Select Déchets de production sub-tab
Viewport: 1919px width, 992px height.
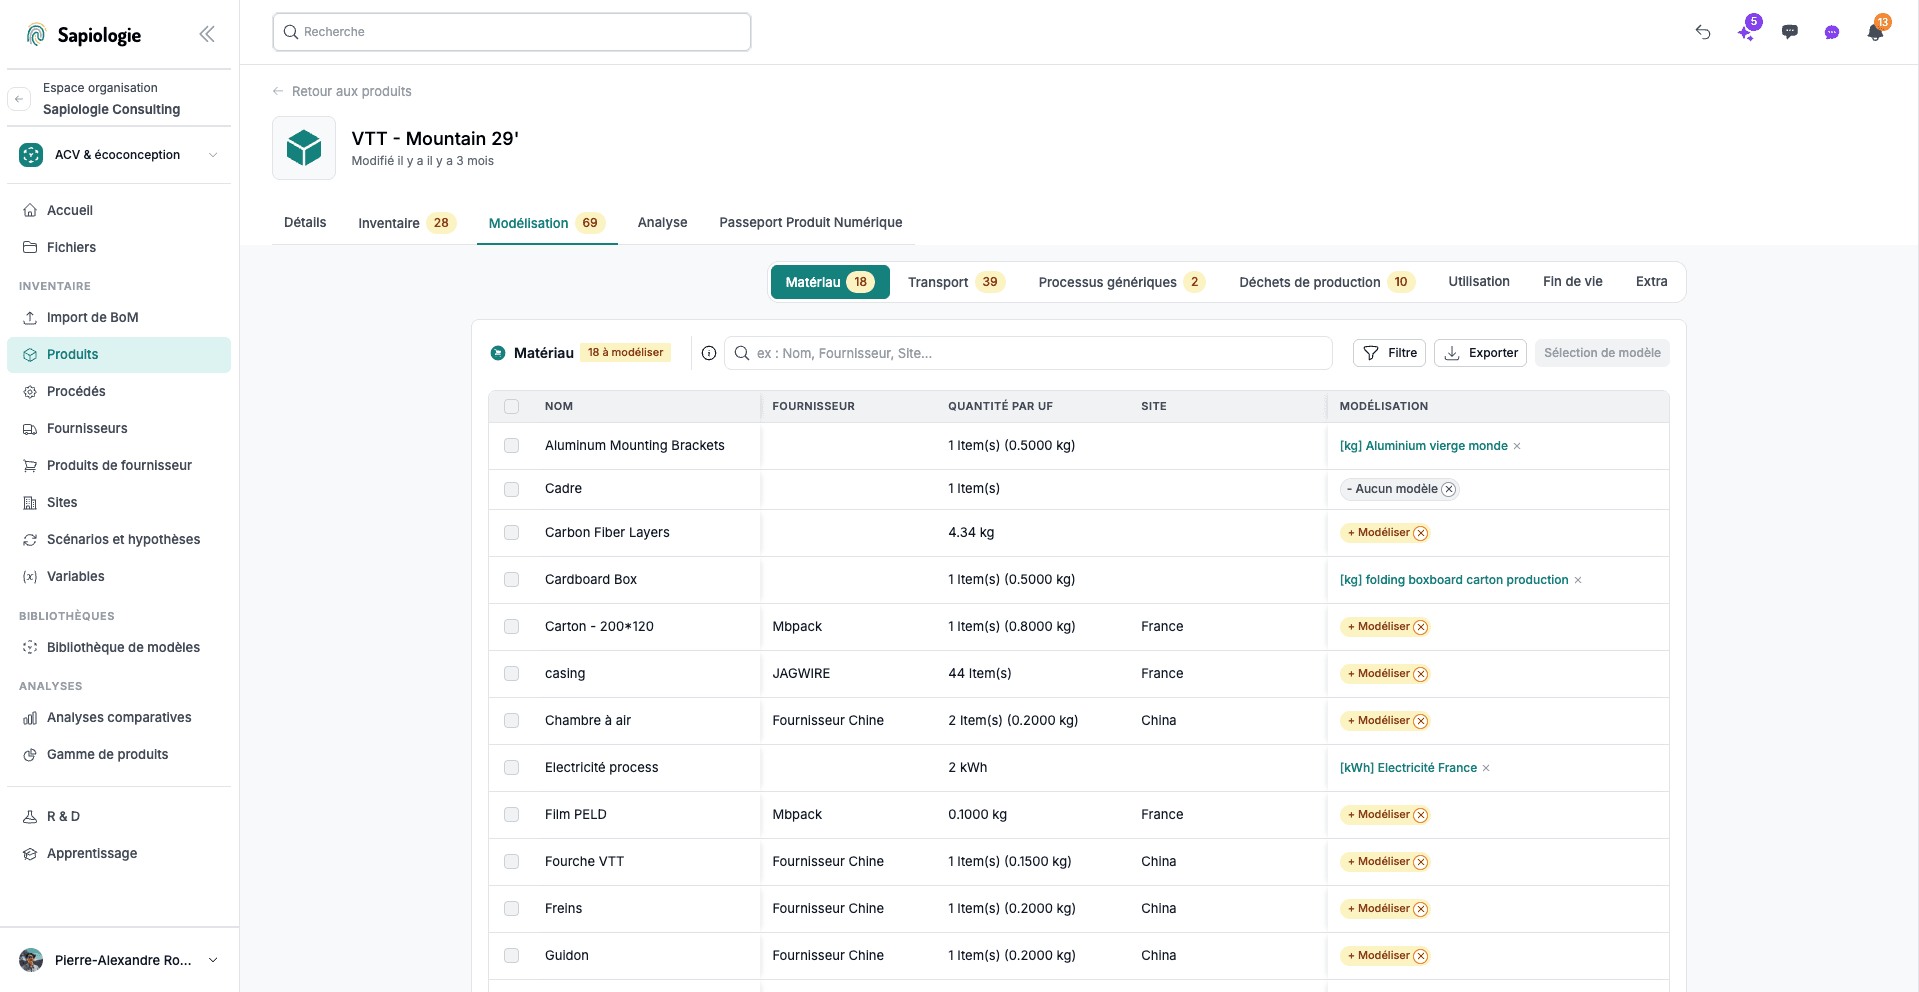tap(1326, 282)
